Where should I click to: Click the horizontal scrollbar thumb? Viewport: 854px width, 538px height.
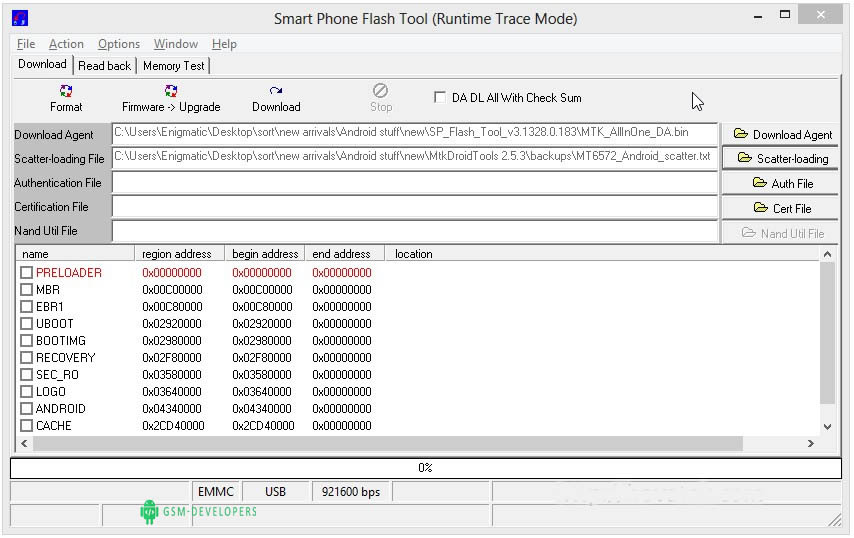point(388,444)
